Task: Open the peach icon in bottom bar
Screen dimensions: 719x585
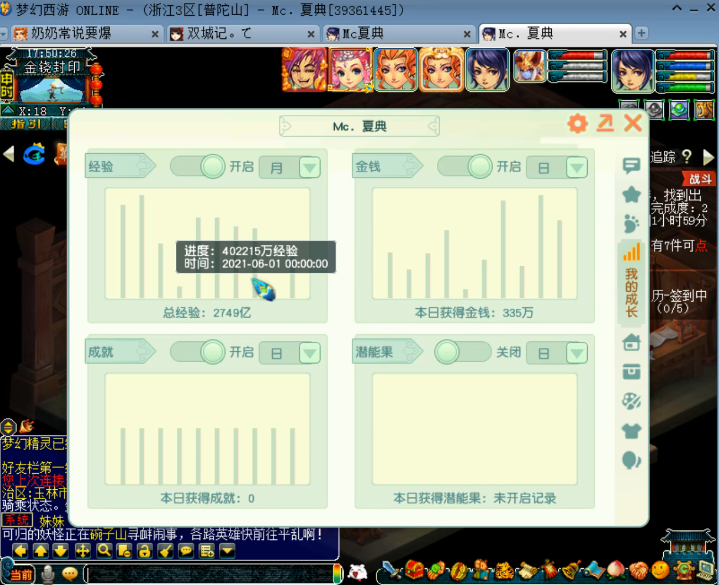Action: (x=616, y=570)
